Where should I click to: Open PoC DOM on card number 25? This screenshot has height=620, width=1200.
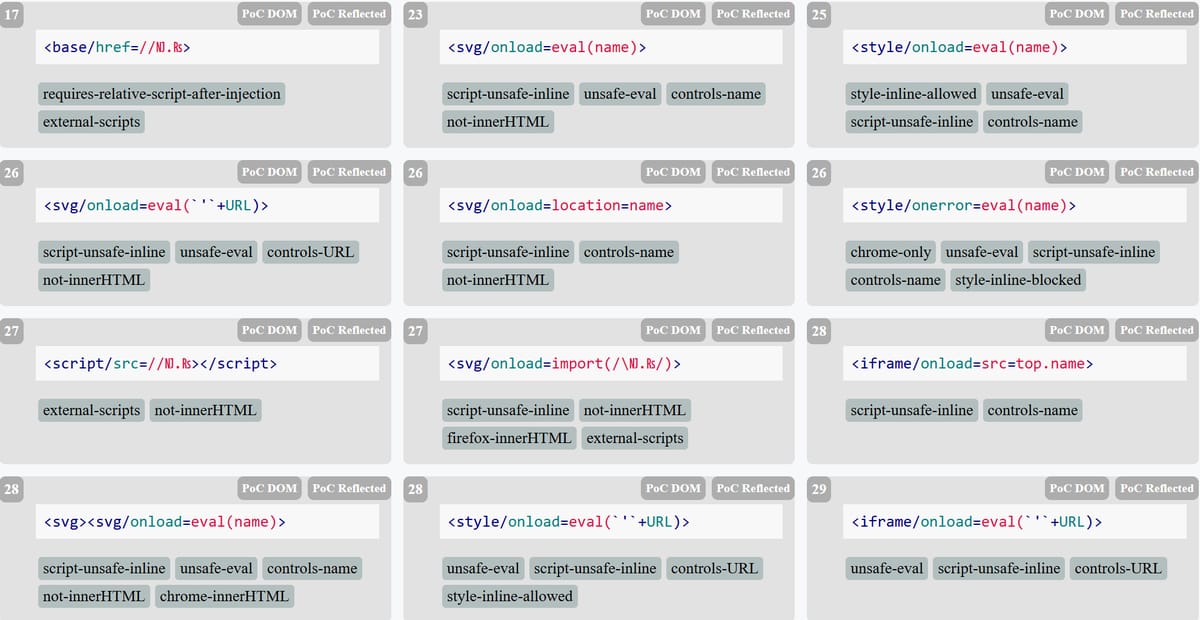[x=1077, y=14]
